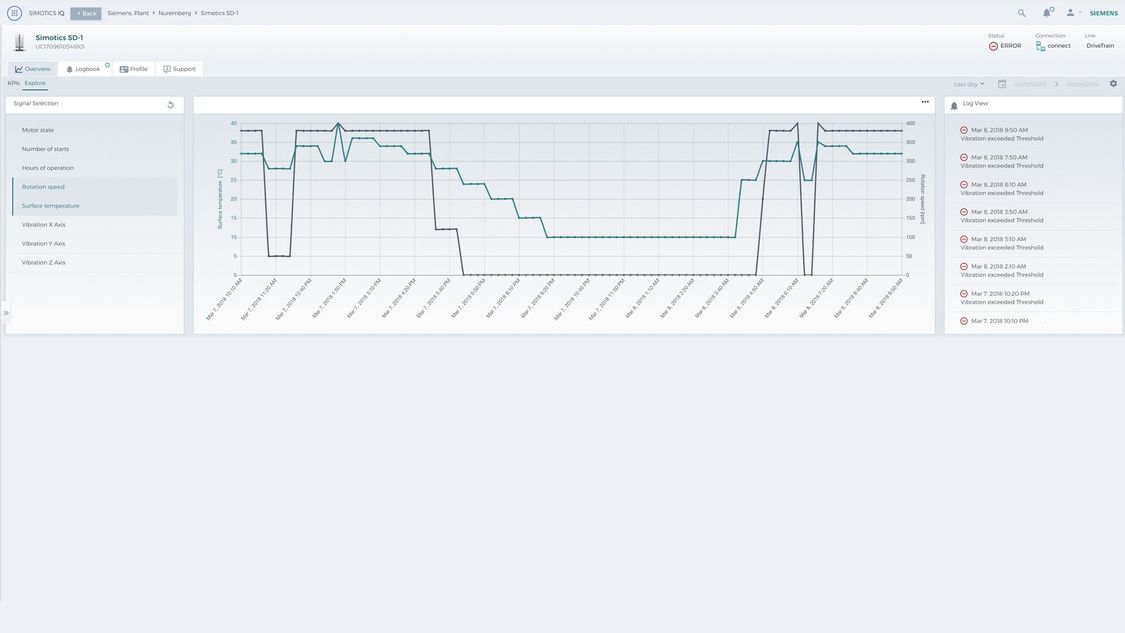The width and height of the screenshot is (1125, 633).
Task: Deselect the Surface temperature signal
Action: click(x=95, y=206)
